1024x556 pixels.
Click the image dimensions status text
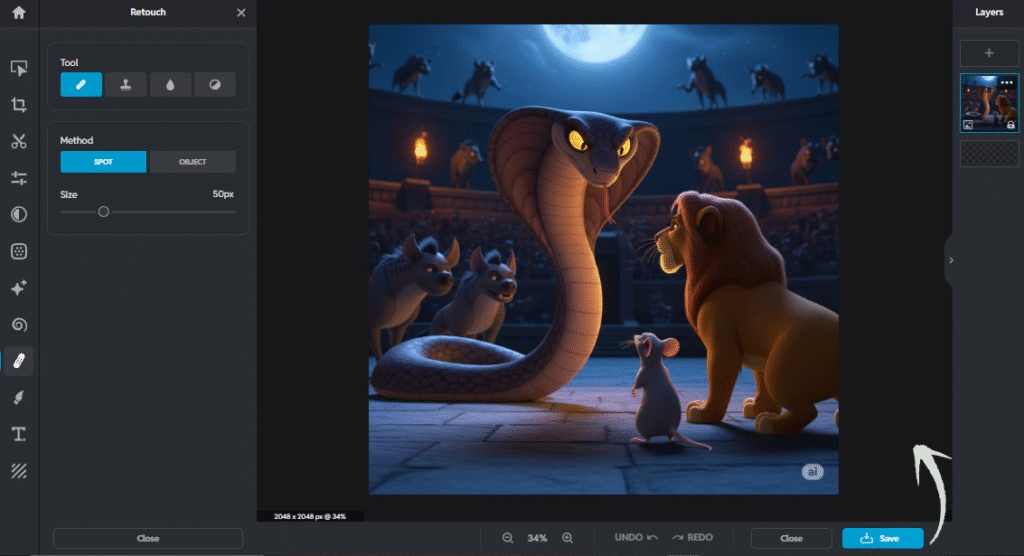coord(310,516)
